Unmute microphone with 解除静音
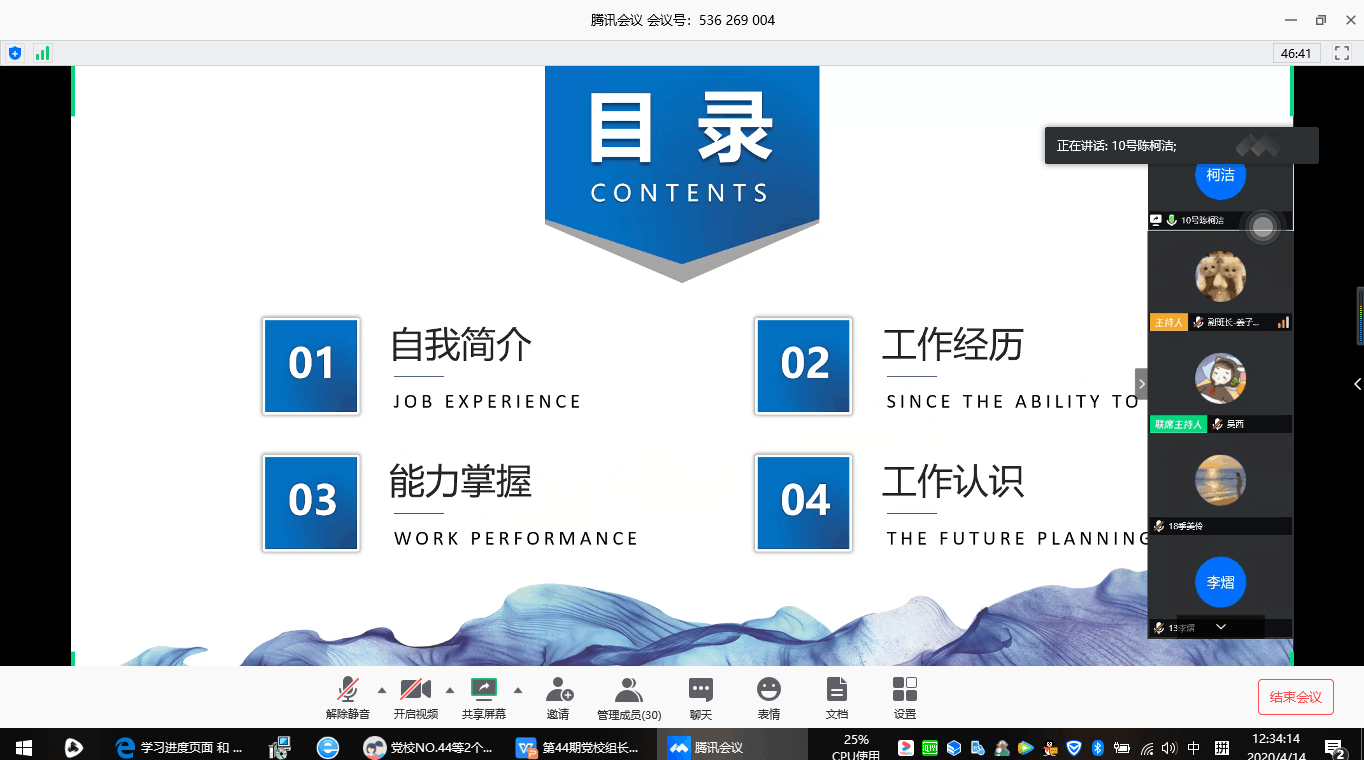1364x760 pixels. pyautogui.click(x=347, y=698)
